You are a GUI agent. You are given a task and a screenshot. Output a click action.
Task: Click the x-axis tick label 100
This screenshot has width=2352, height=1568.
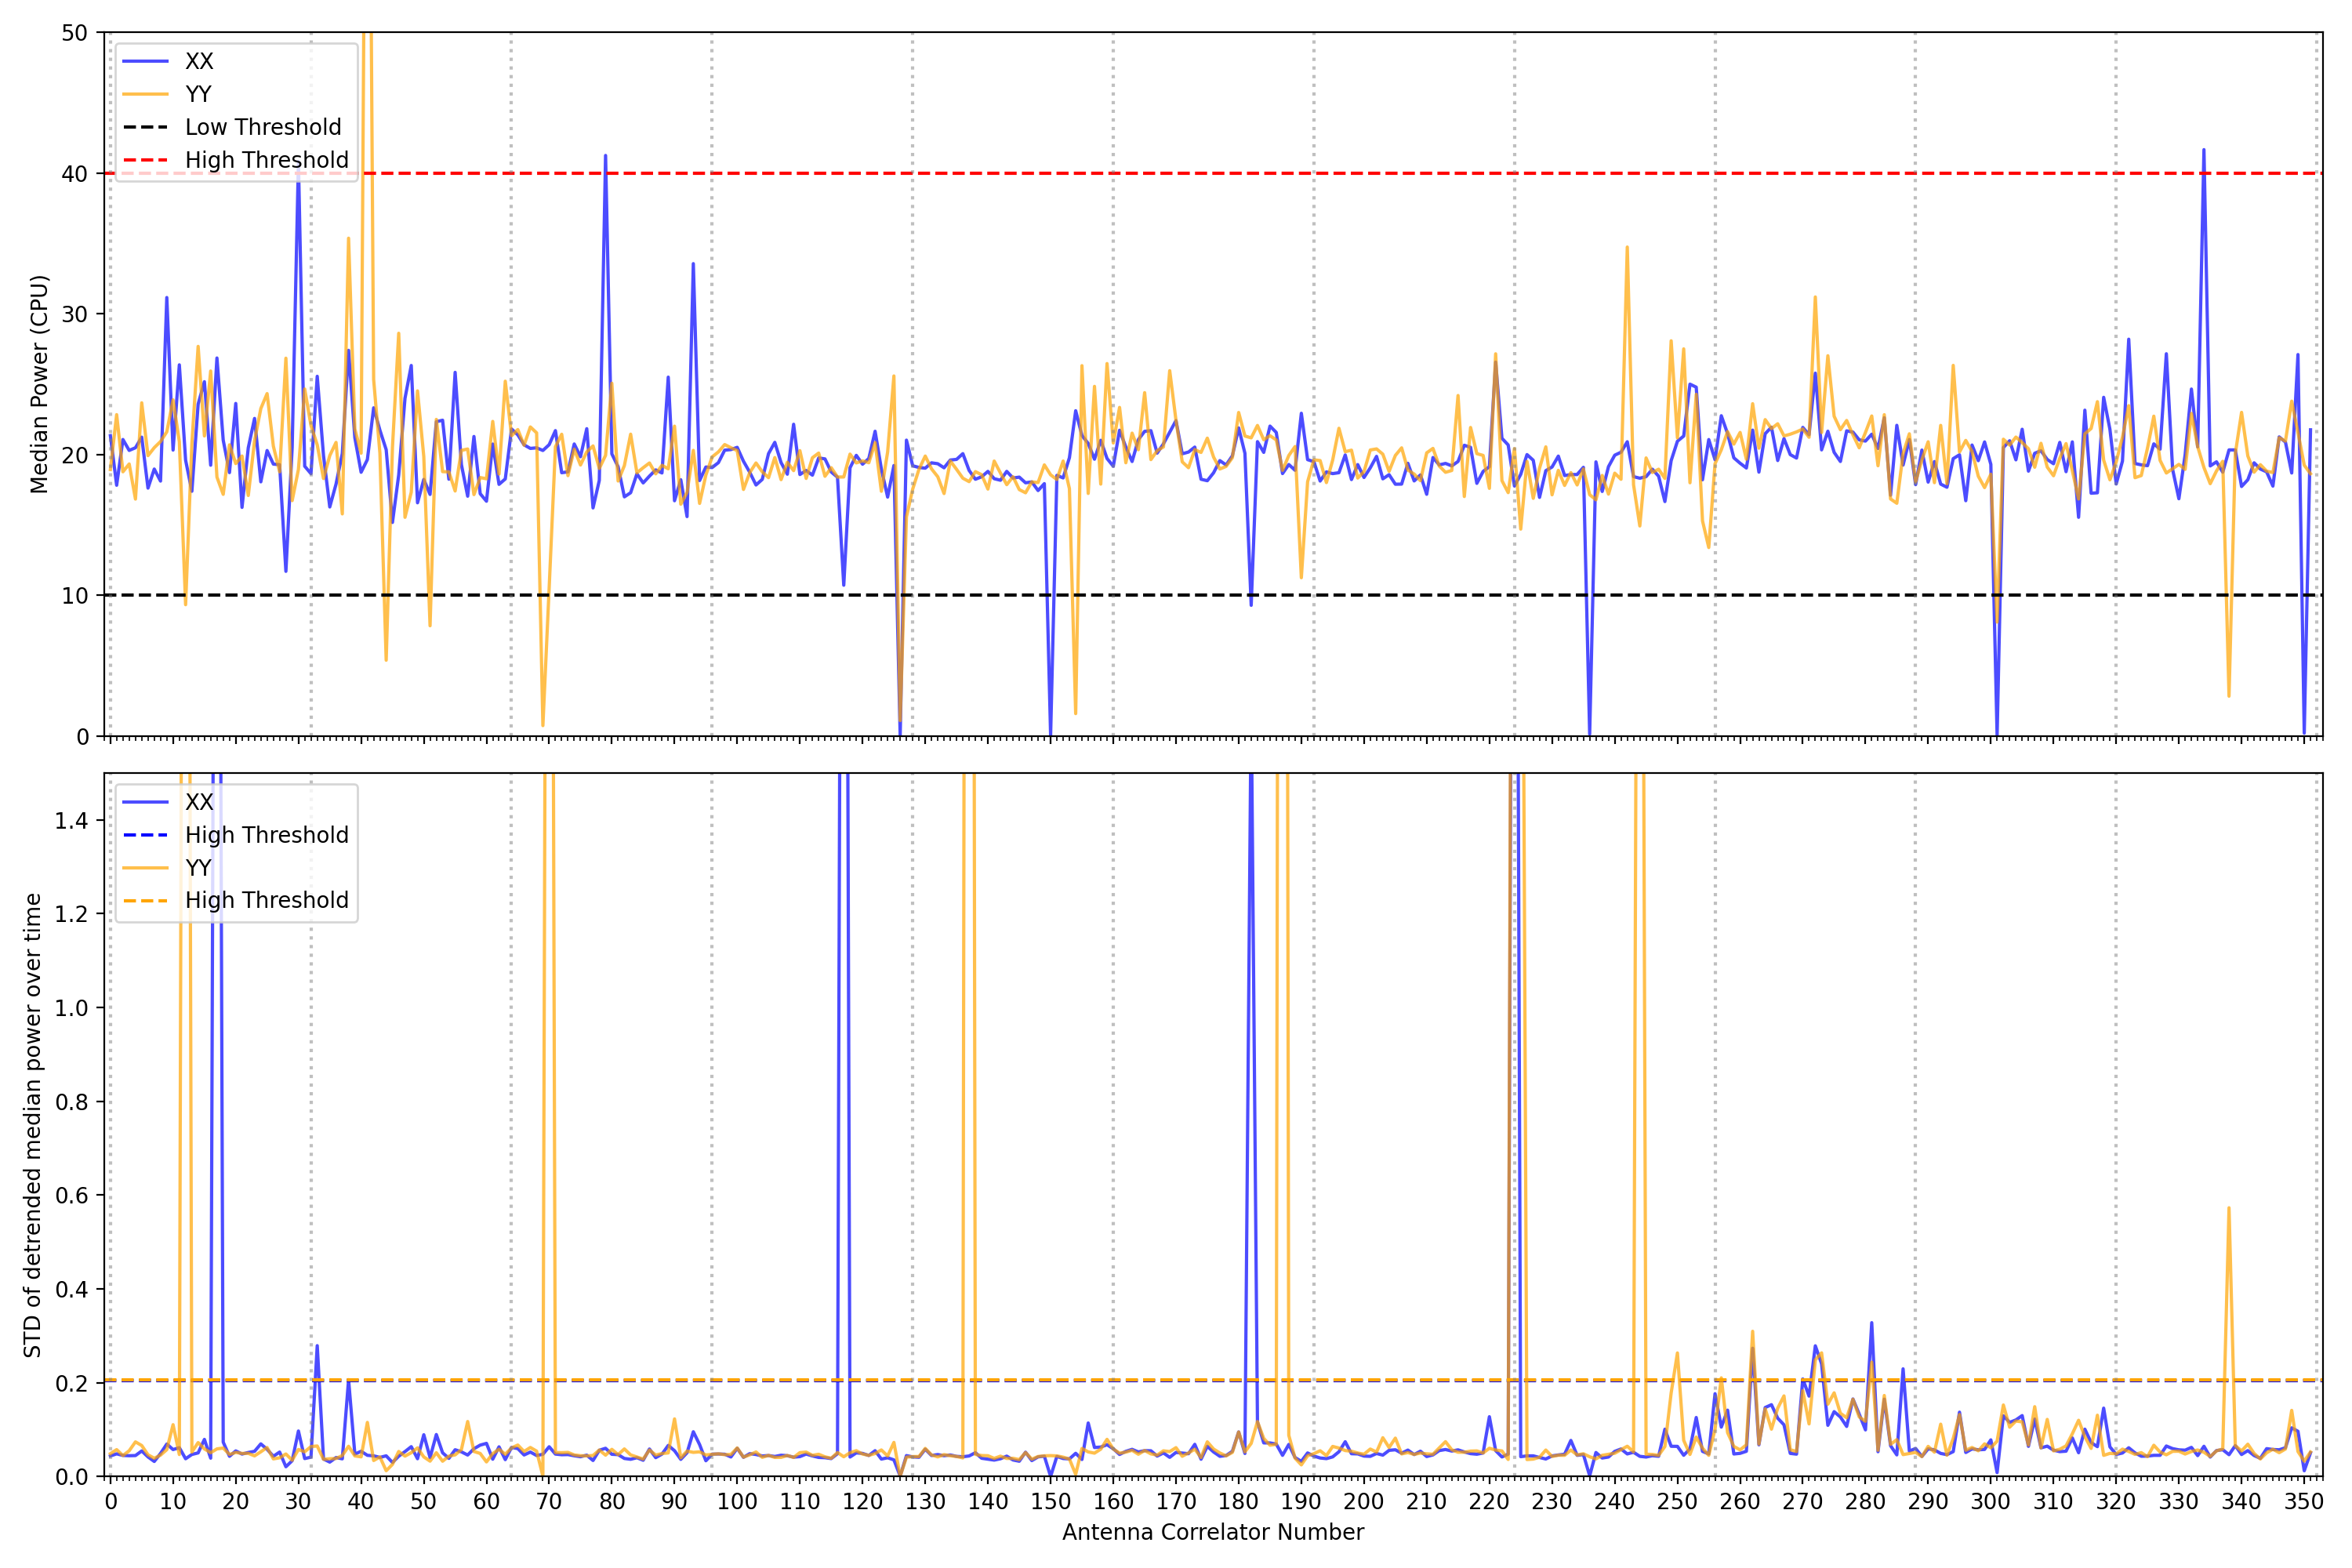[x=737, y=1501]
